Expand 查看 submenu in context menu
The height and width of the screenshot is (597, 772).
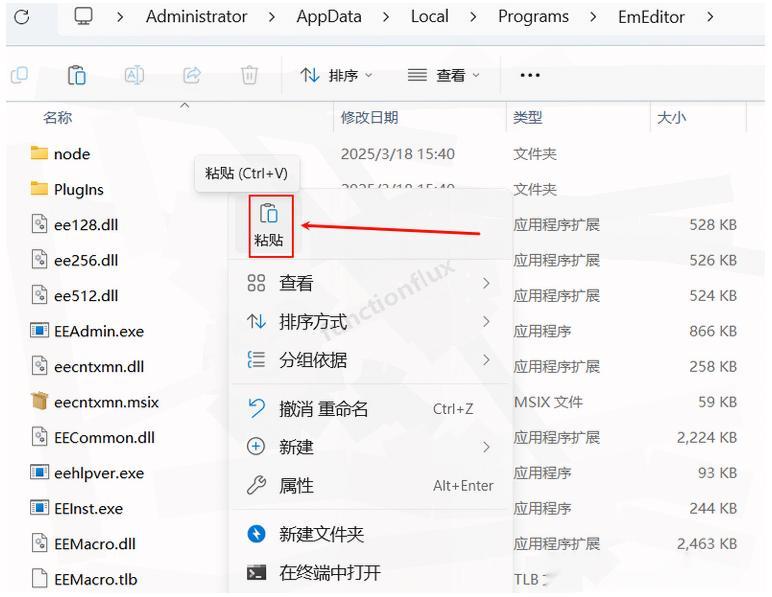tap(369, 283)
